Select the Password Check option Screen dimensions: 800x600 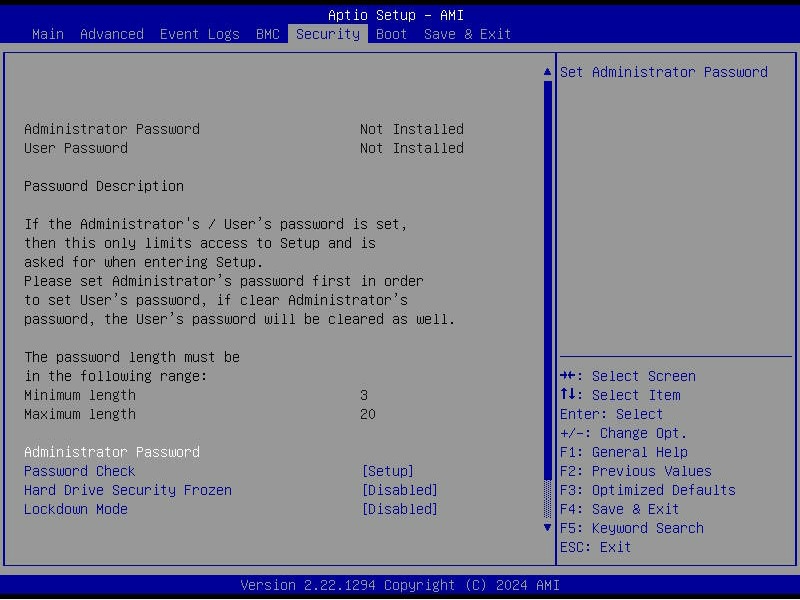[x=80, y=470]
